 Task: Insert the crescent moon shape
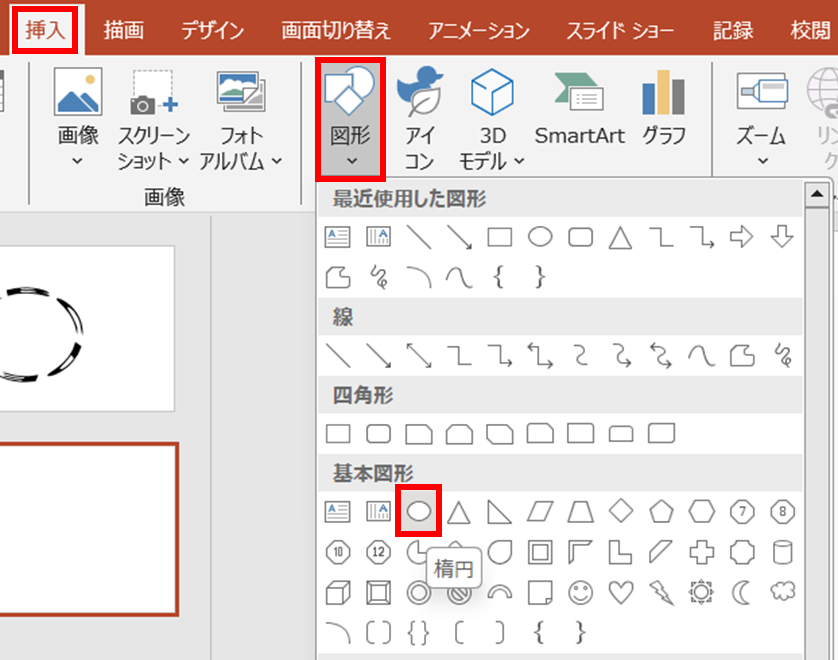[743, 593]
